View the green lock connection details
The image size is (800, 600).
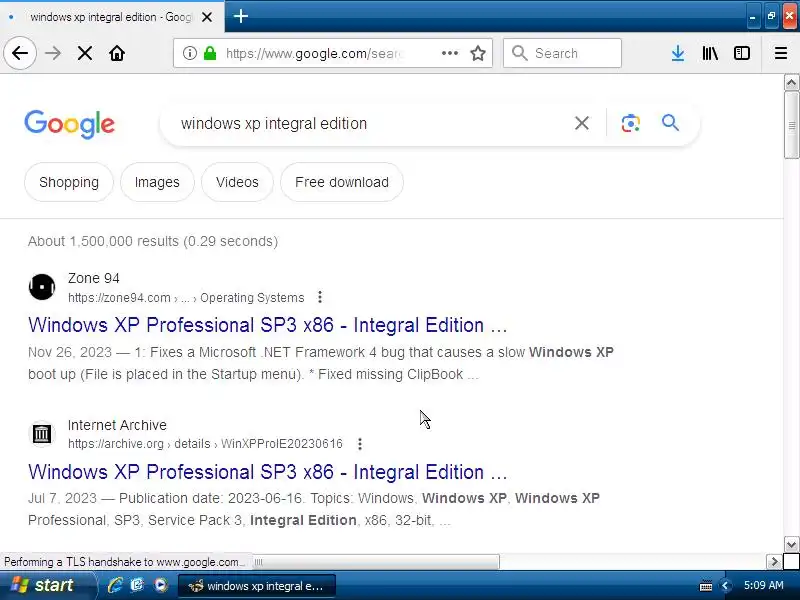coord(210,53)
